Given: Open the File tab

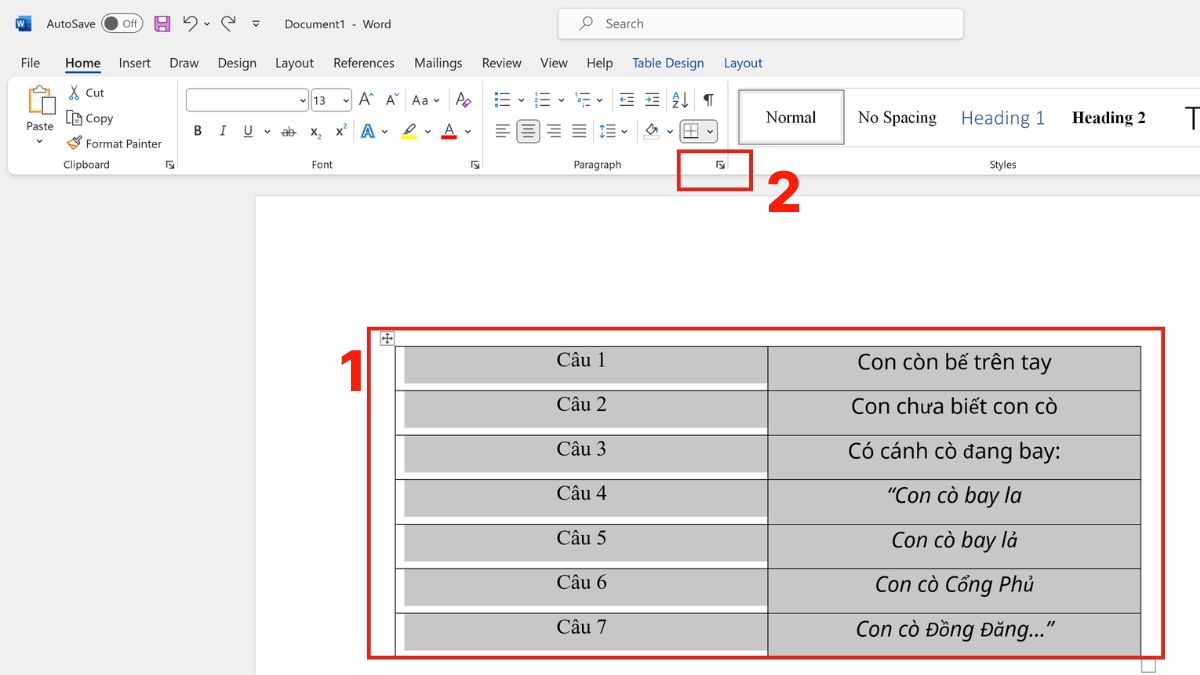Looking at the screenshot, I should (30, 63).
